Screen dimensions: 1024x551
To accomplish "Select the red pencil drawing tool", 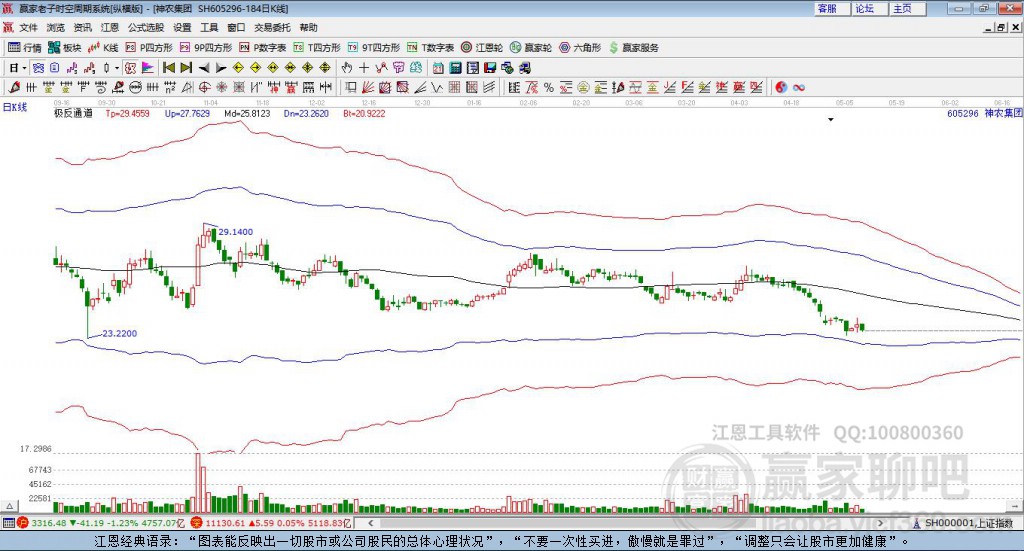I will 14,87.
